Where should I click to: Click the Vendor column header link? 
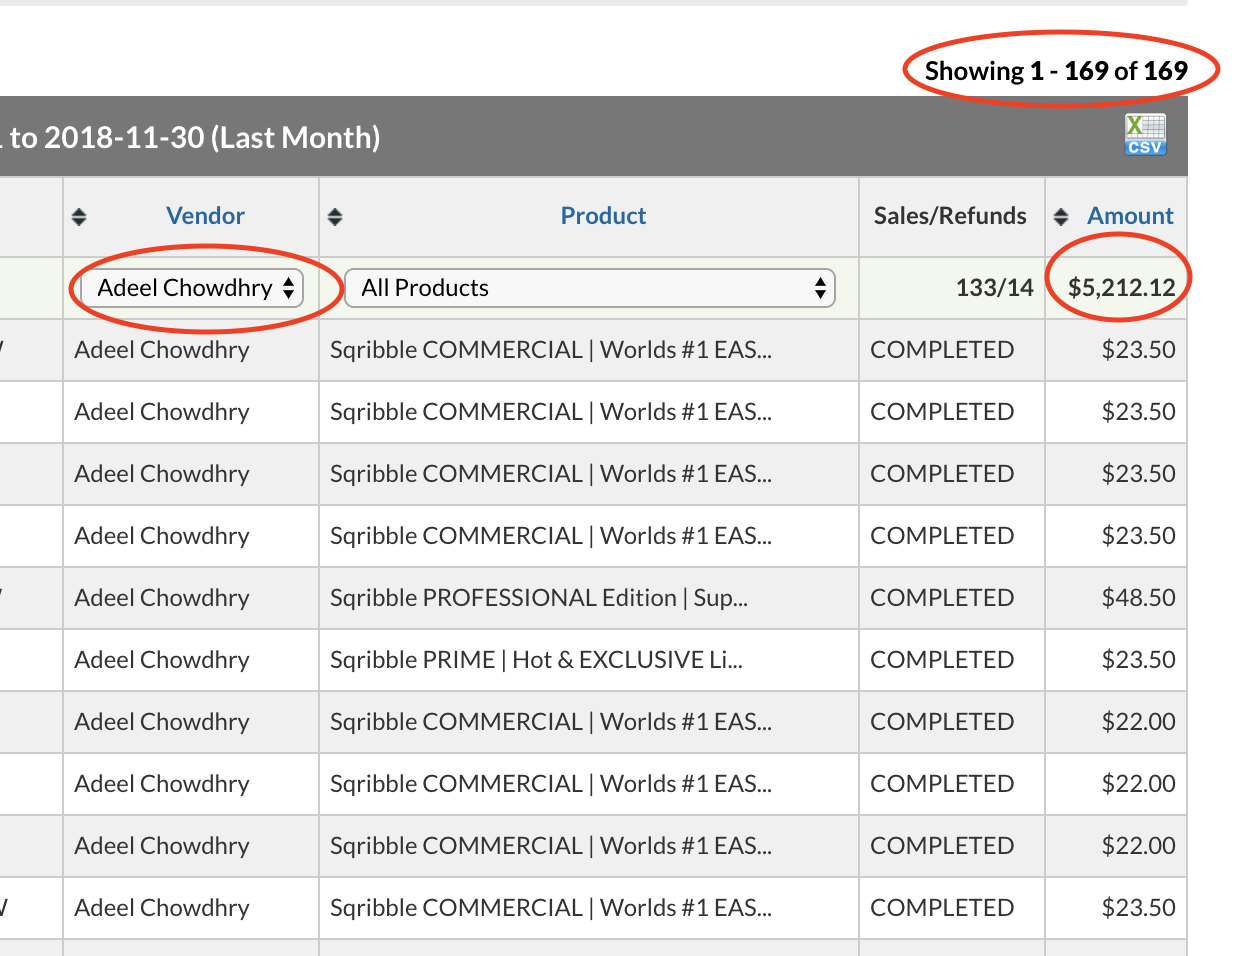tap(205, 216)
